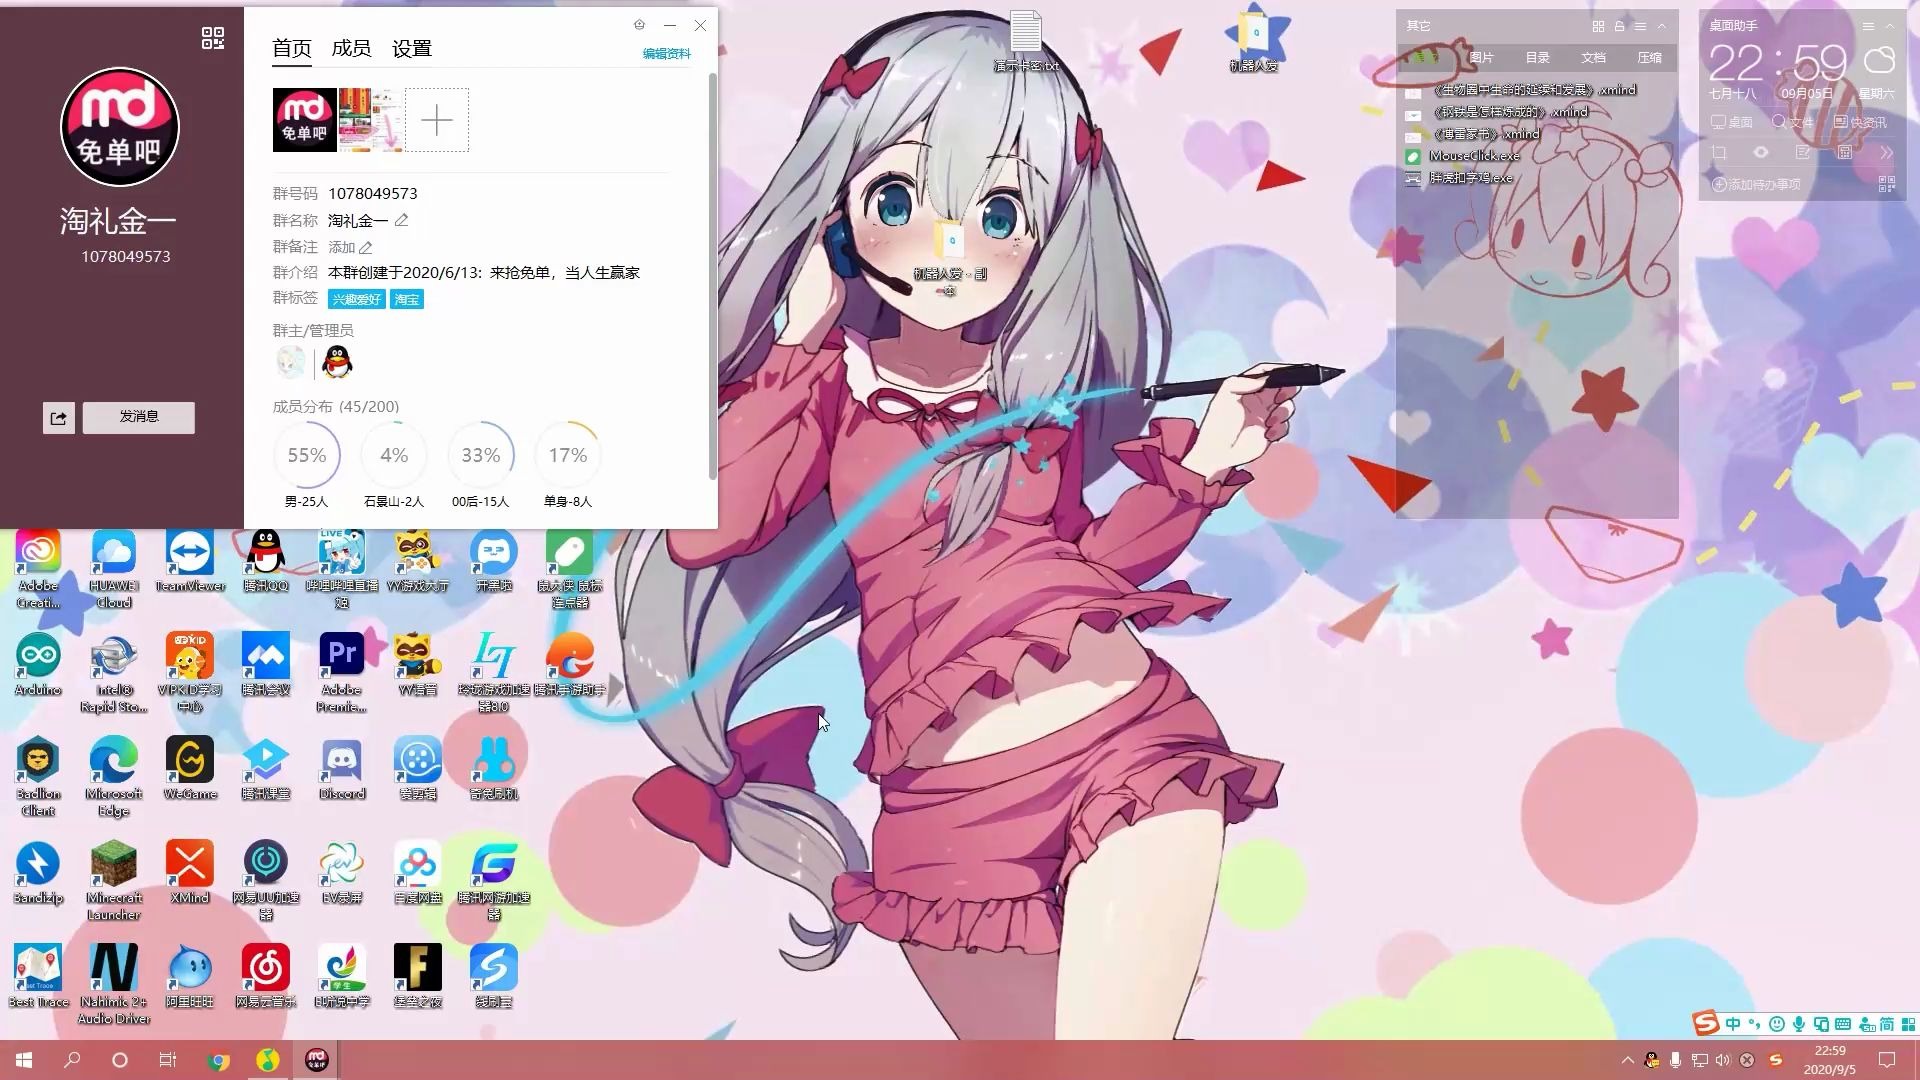Toggle the lock icon in 其它 panel
1920x1080 pixels.
click(1619, 26)
